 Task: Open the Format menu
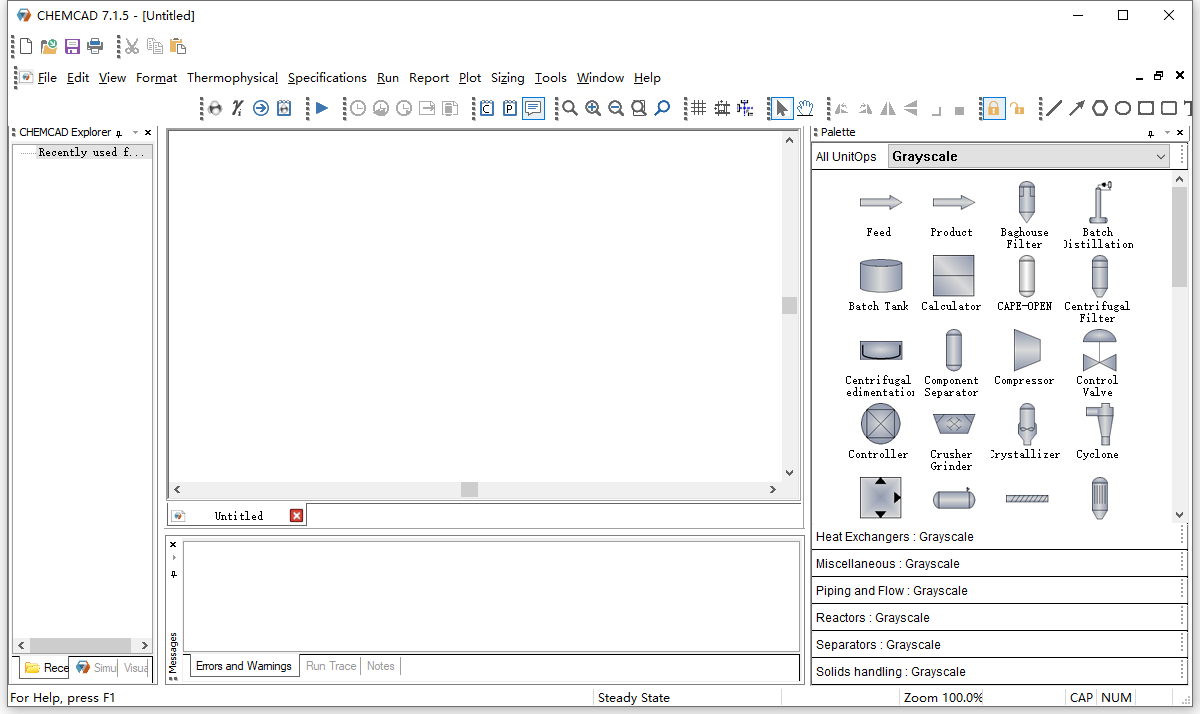(156, 78)
